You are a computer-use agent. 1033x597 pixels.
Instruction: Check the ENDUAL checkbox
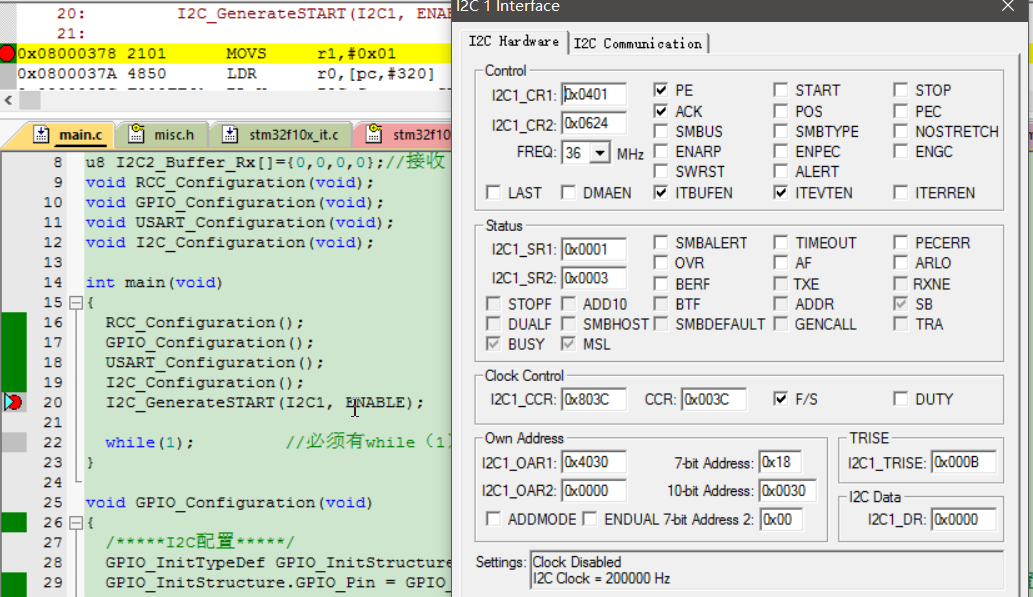pos(590,519)
